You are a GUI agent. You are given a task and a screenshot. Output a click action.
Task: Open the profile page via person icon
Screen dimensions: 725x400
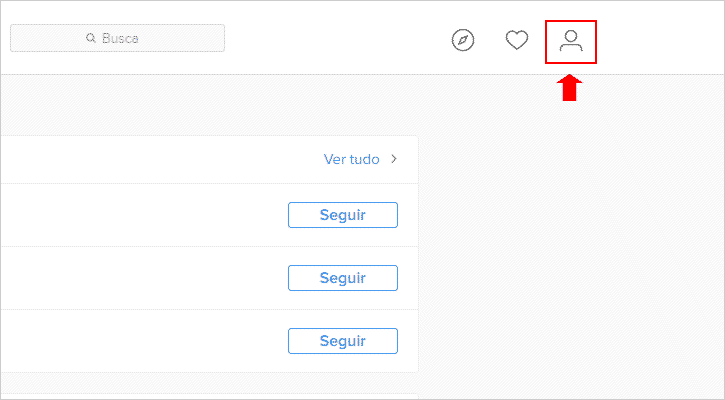(x=571, y=41)
